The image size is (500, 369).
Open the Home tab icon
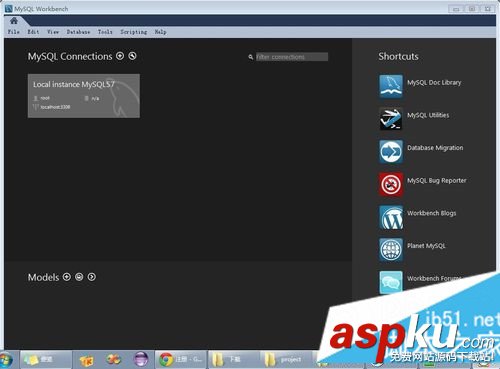(14, 21)
